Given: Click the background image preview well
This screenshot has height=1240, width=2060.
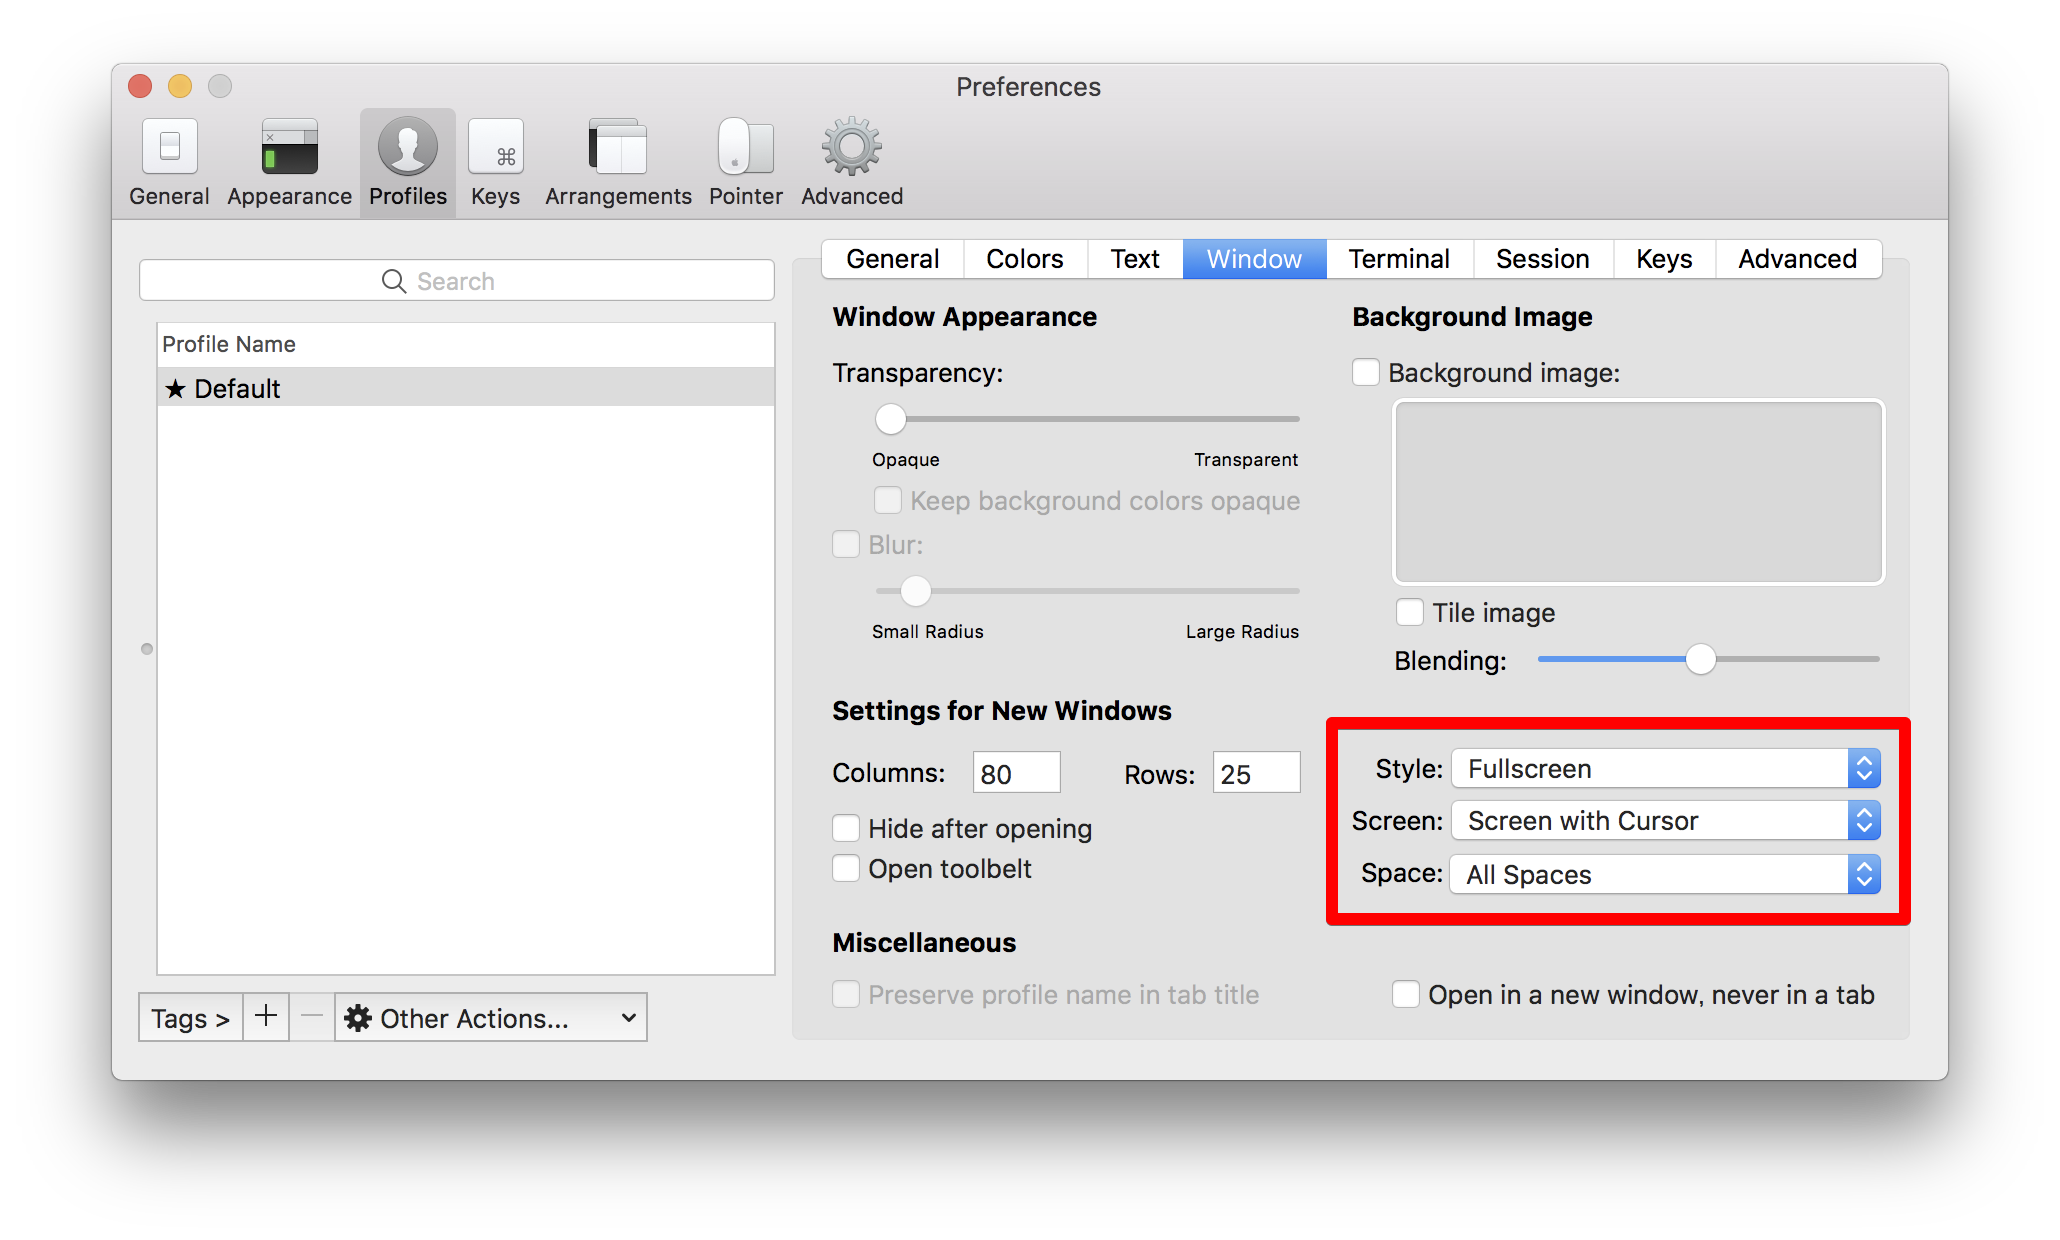Looking at the screenshot, I should click(1638, 492).
